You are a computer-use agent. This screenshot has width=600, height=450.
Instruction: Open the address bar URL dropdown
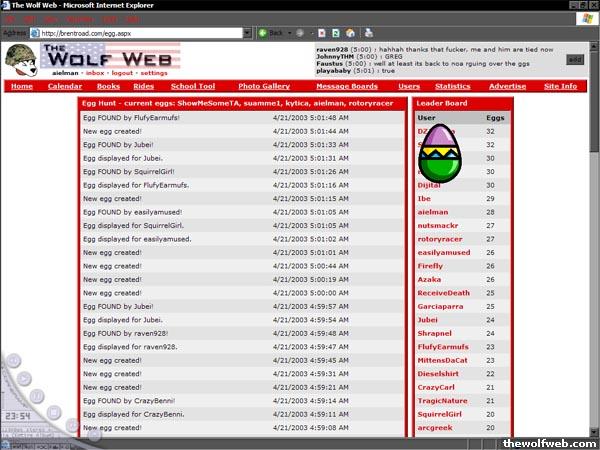(246, 33)
